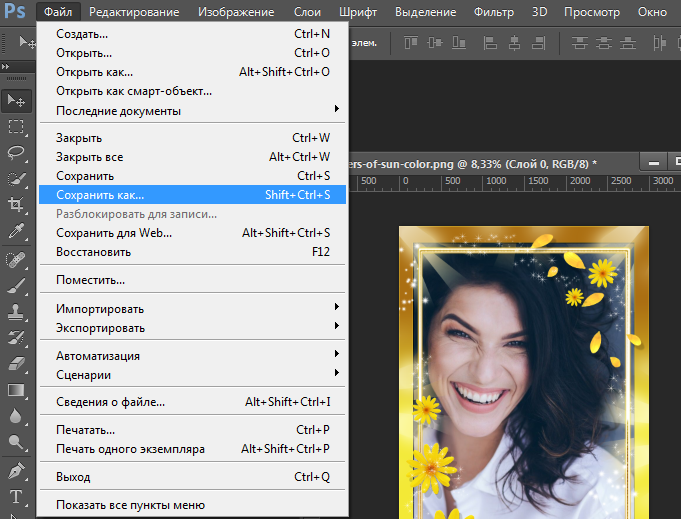Screen dimensions: 681x519
Task: Select the Gradient tool
Action: point(17,390)
